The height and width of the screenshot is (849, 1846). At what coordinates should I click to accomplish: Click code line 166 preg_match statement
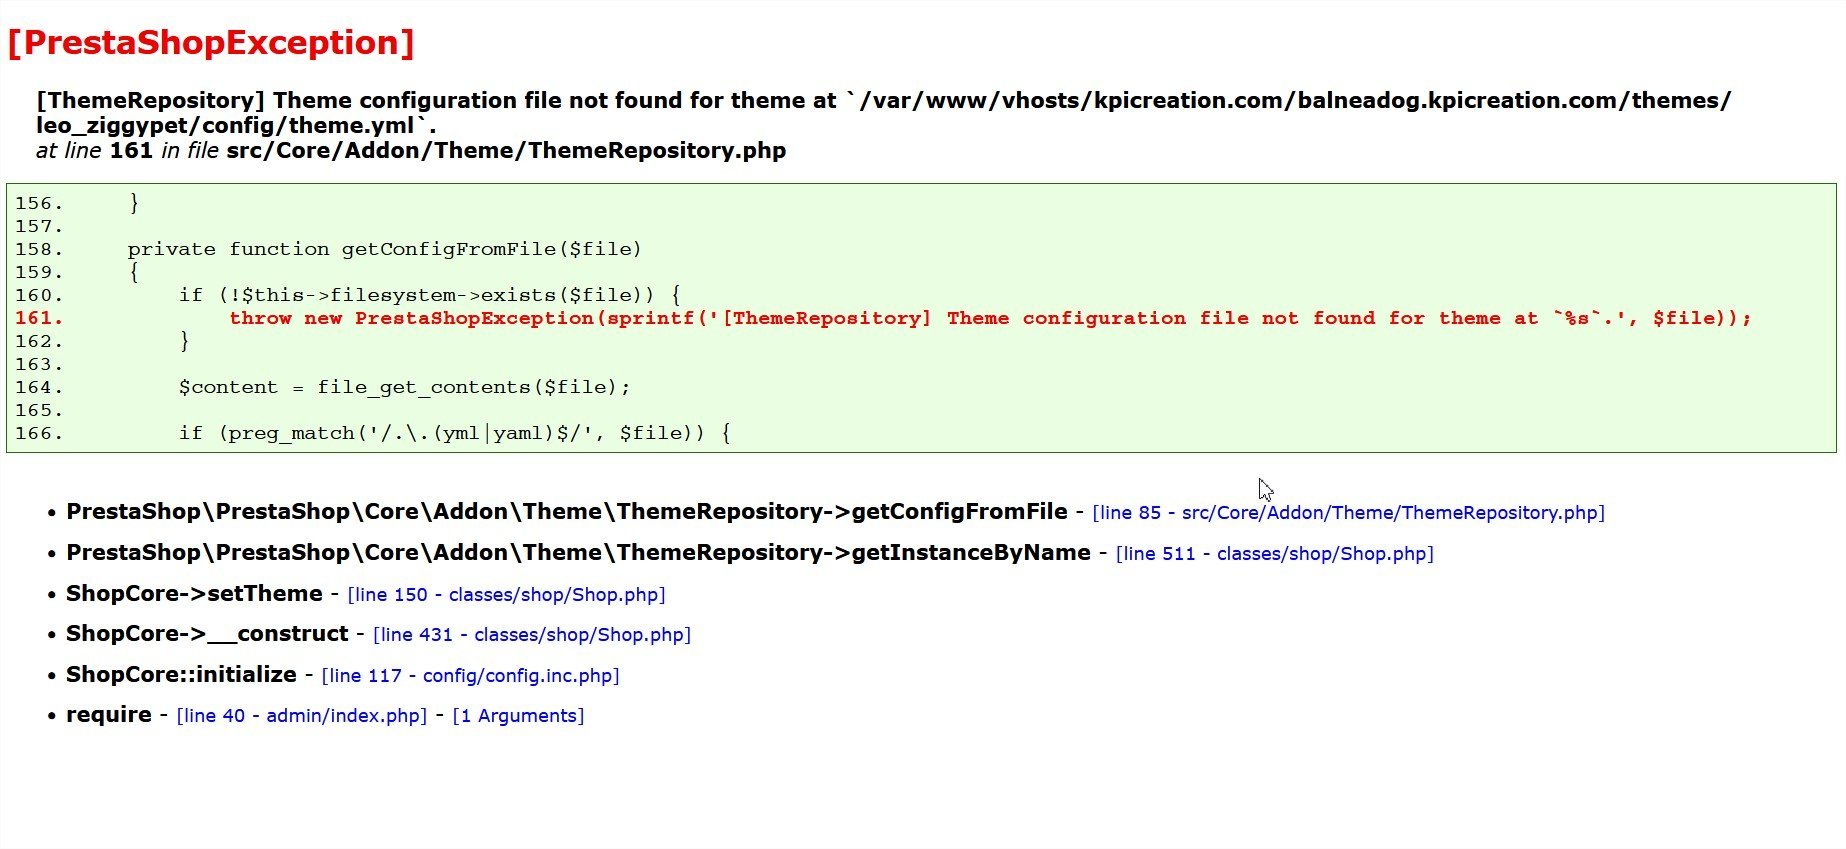click(x=455, y=433)
